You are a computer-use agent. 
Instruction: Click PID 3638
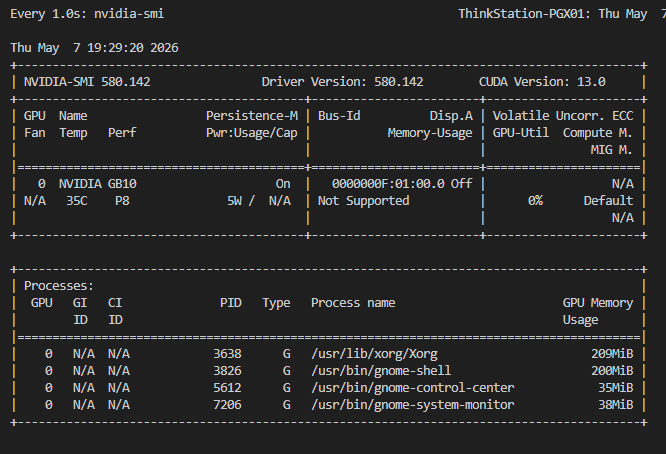[x=227, y=353]
